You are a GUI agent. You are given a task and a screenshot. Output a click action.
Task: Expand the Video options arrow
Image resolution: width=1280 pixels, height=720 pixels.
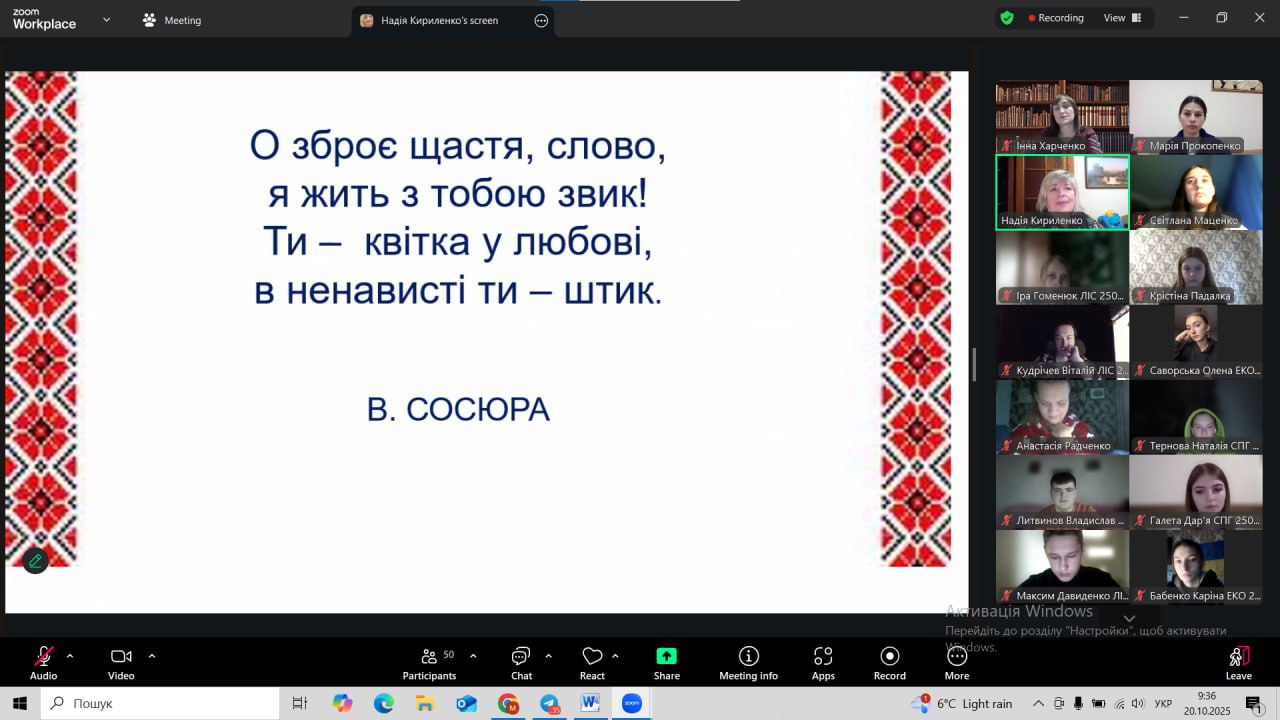(x=152, y=656)
